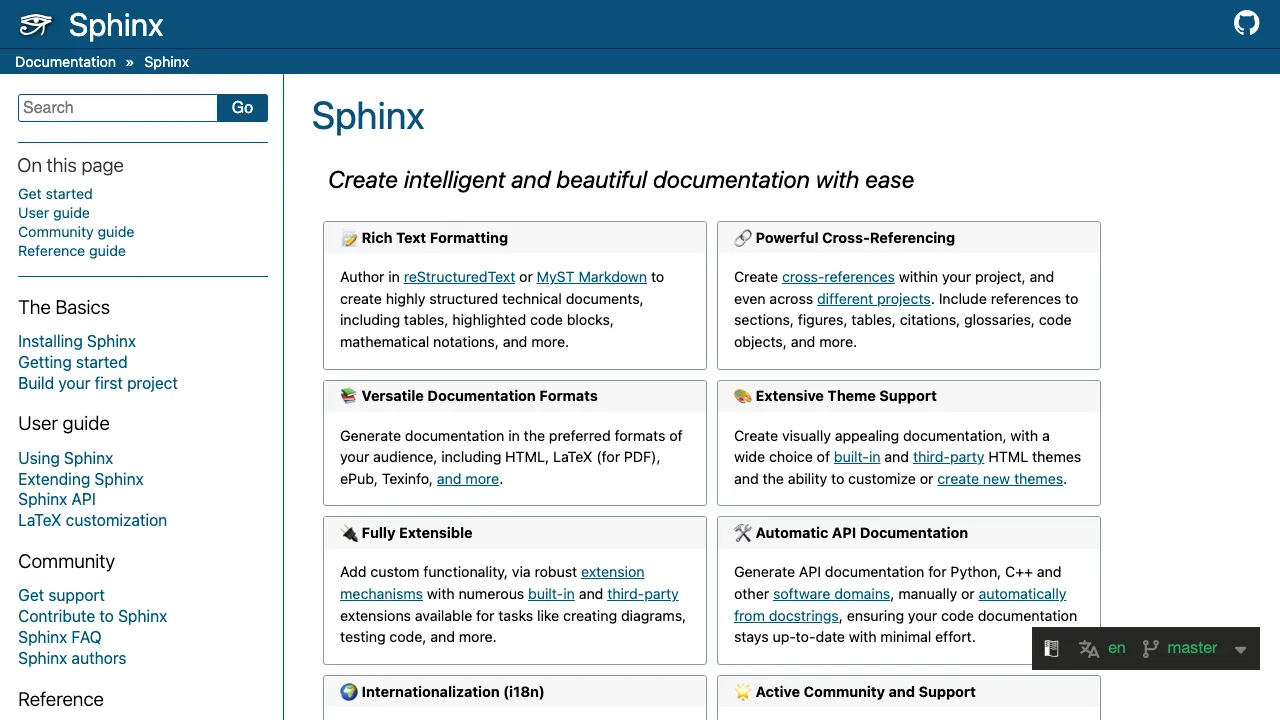This screenshot has height=720, width=1280.
Task: Open the Sphinx FAQ page
Action: click(59, 637)
